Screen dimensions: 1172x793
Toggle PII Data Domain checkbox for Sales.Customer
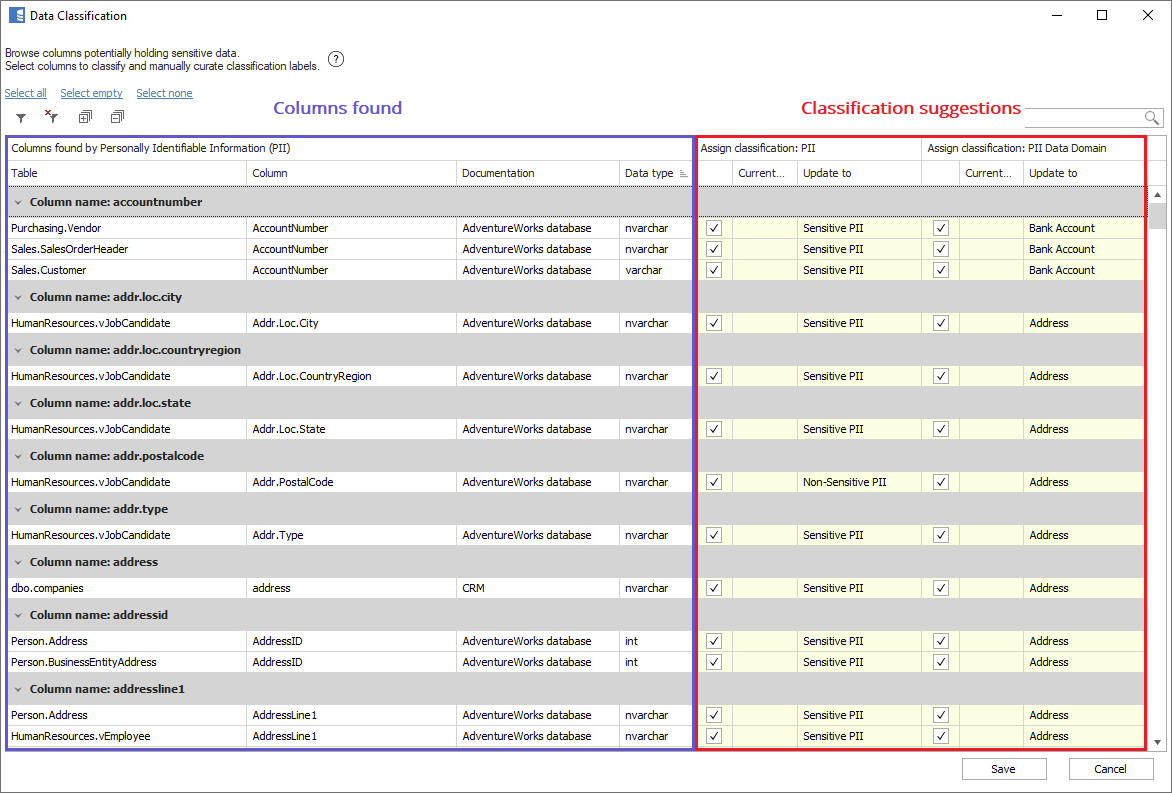coord(940,270)
